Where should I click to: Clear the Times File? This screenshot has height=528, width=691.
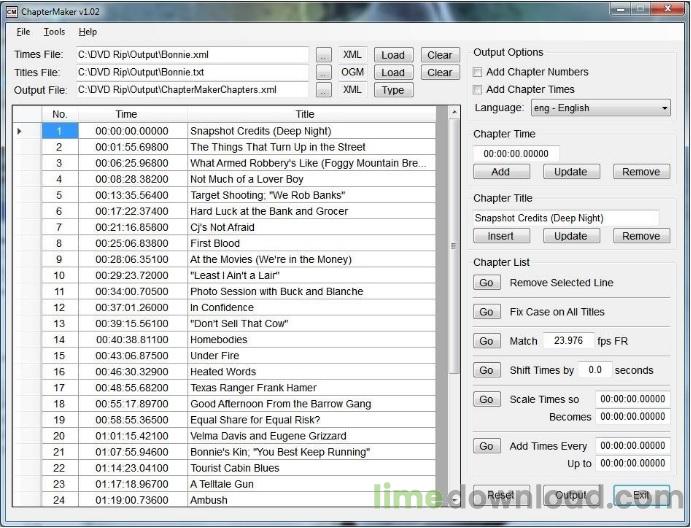tap(440, 55)
